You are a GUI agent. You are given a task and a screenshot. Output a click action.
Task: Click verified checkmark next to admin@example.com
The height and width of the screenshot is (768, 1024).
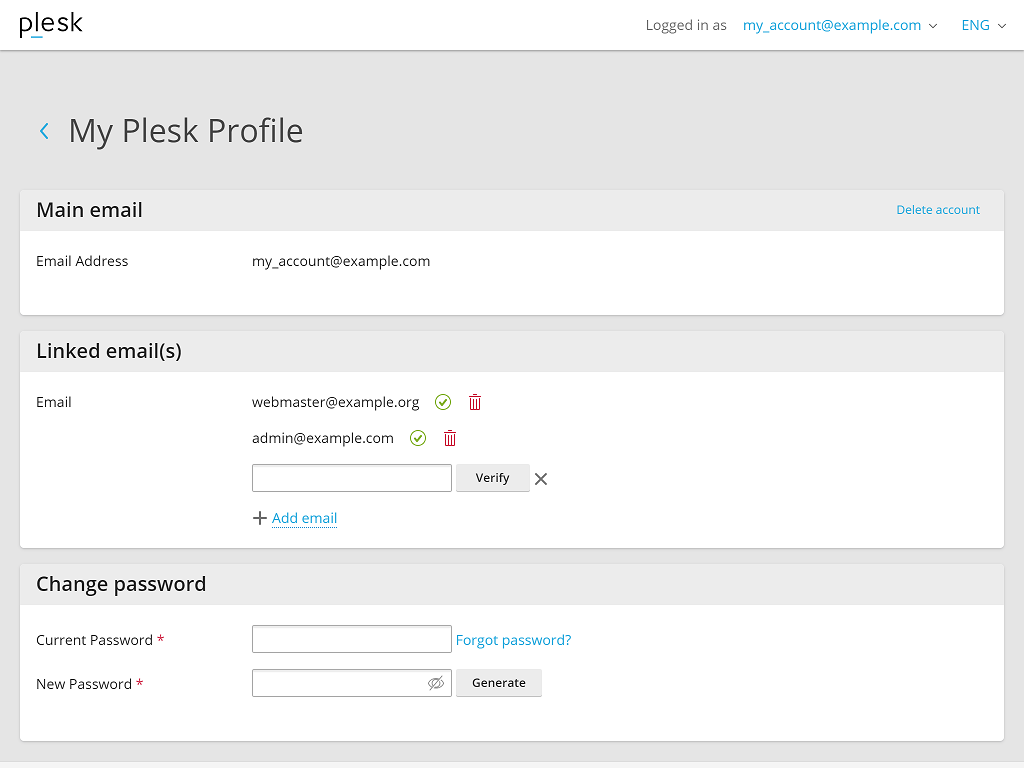point(418,438)
